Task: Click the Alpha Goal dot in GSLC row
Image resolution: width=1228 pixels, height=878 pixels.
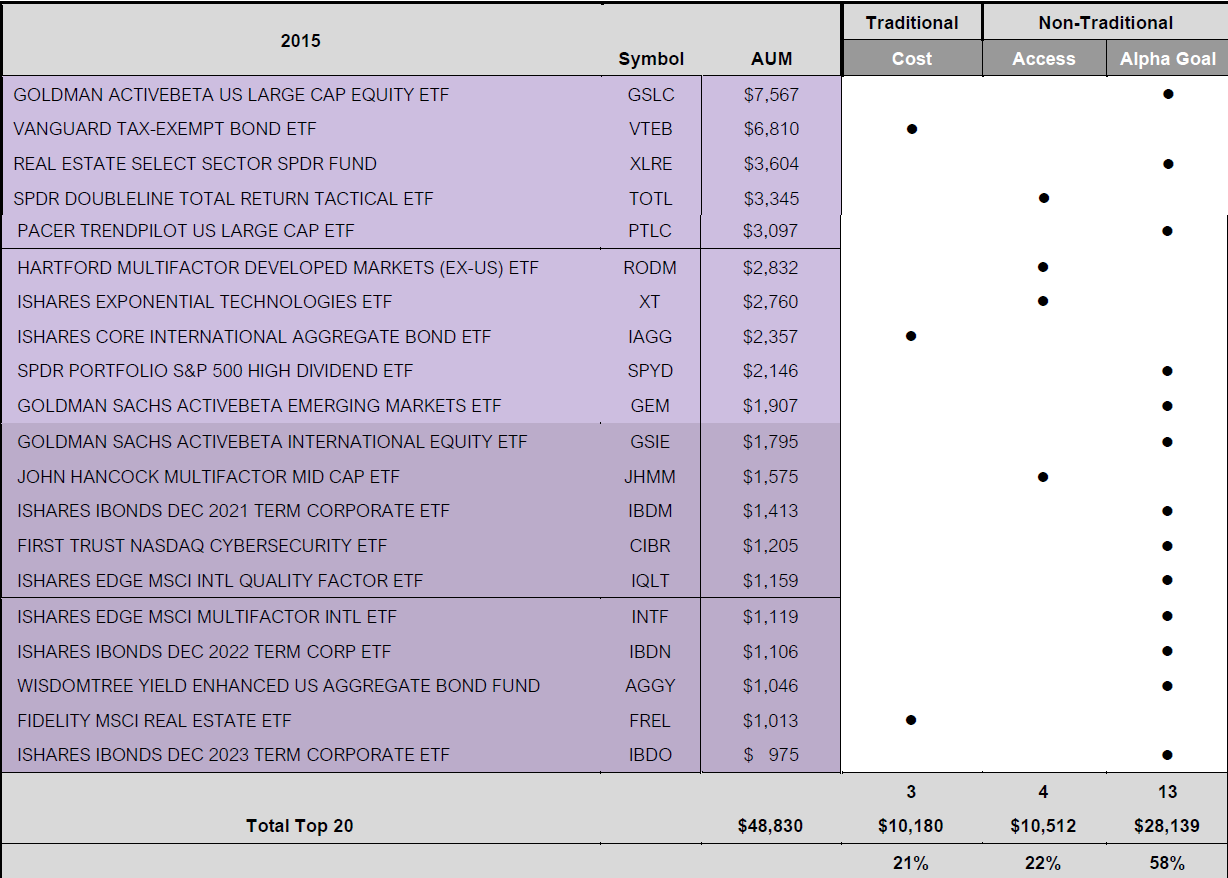Action: [1168, 94]
